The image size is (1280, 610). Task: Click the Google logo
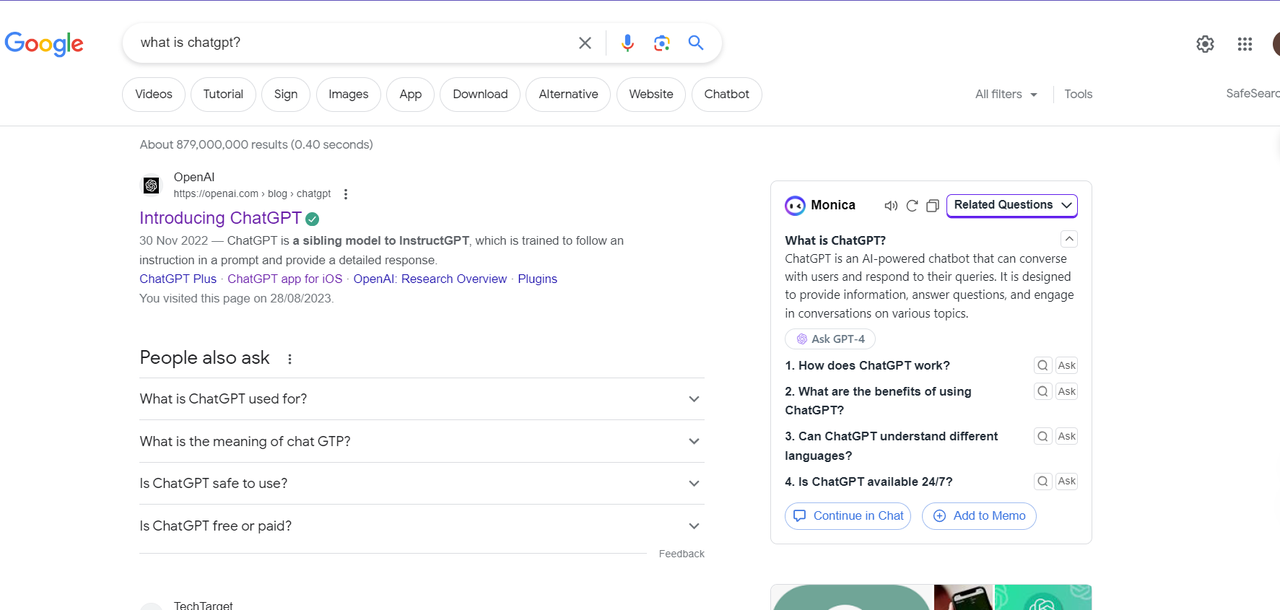pyautogui.click(x=44, y=44)
